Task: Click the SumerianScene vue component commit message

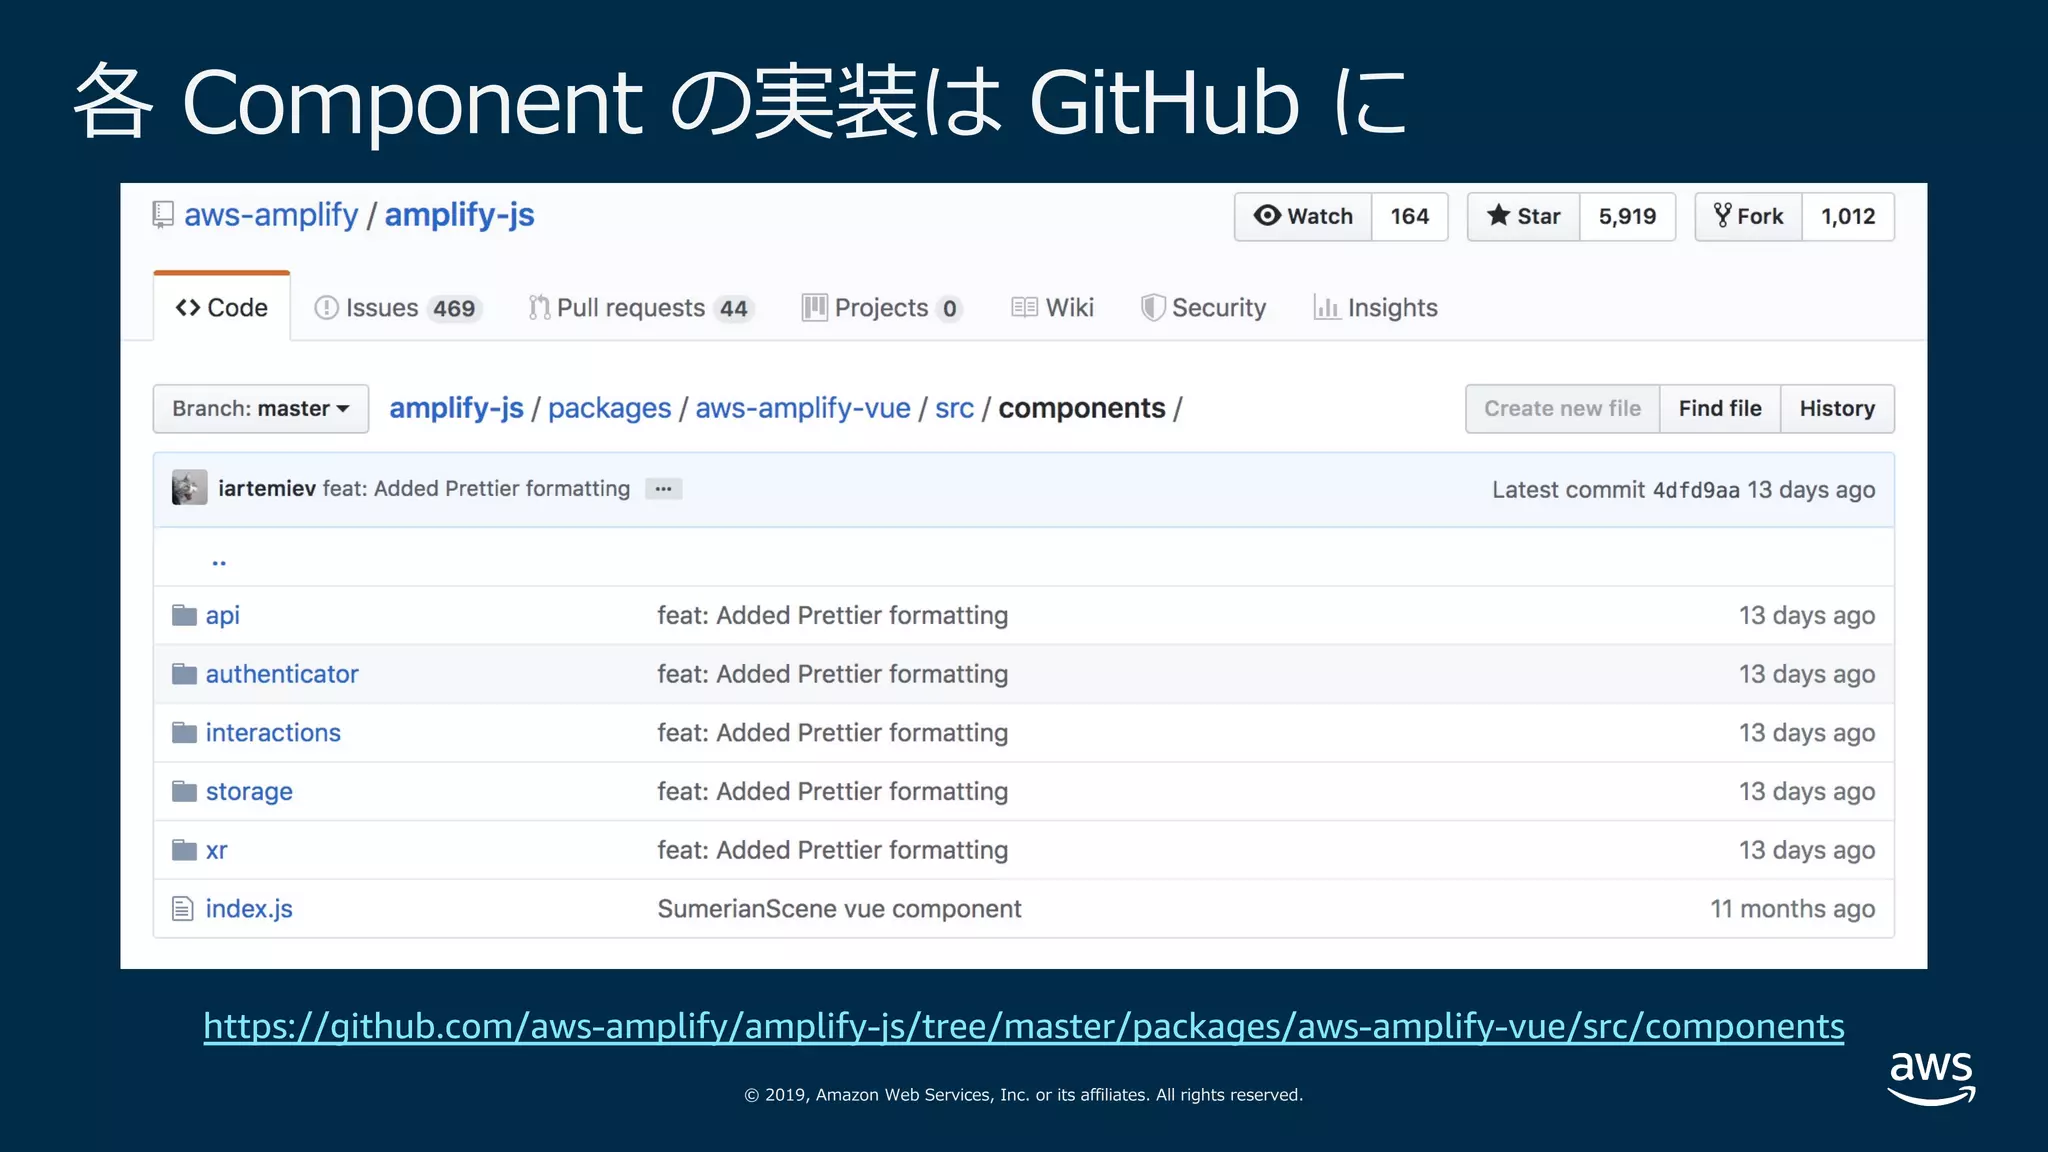Action: coord(839,909)
